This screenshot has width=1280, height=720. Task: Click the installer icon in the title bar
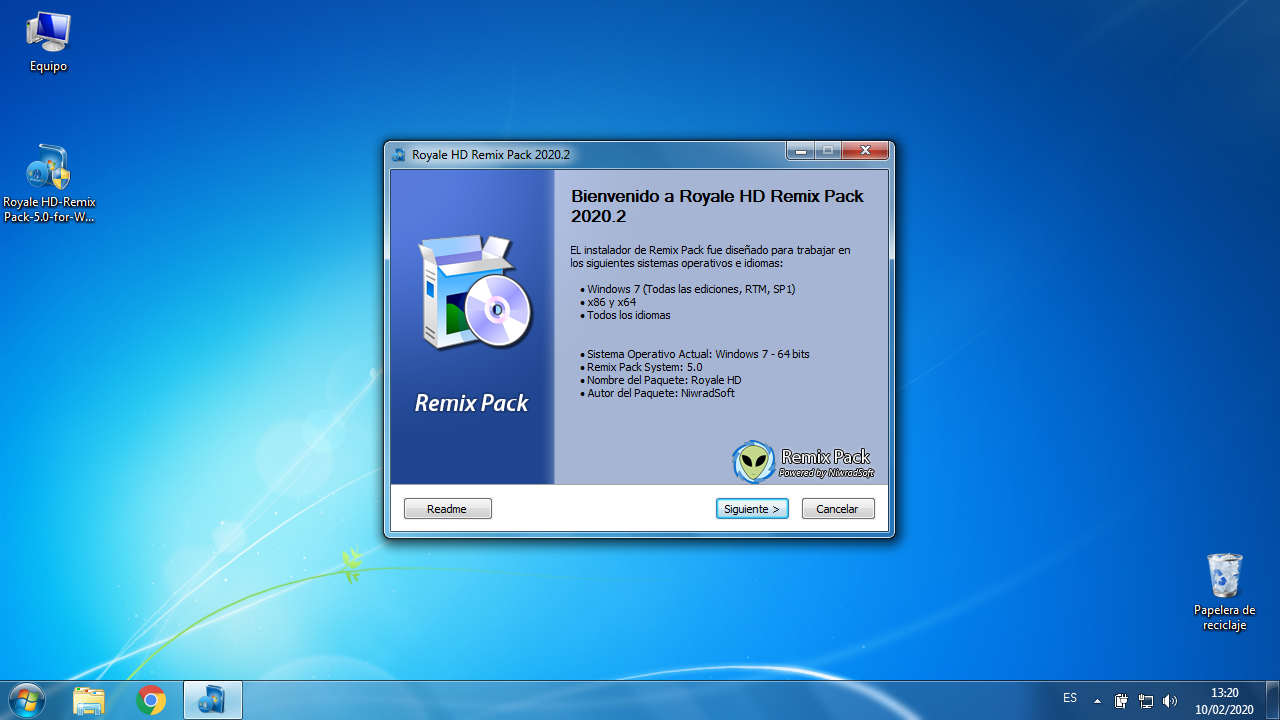pyautogui.click(x=398, y=154)
